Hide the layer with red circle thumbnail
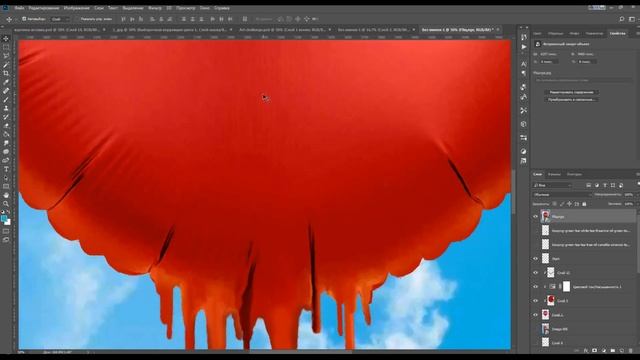Image resolution: width=640 pixels, height=360 pixels. point(536,301)
